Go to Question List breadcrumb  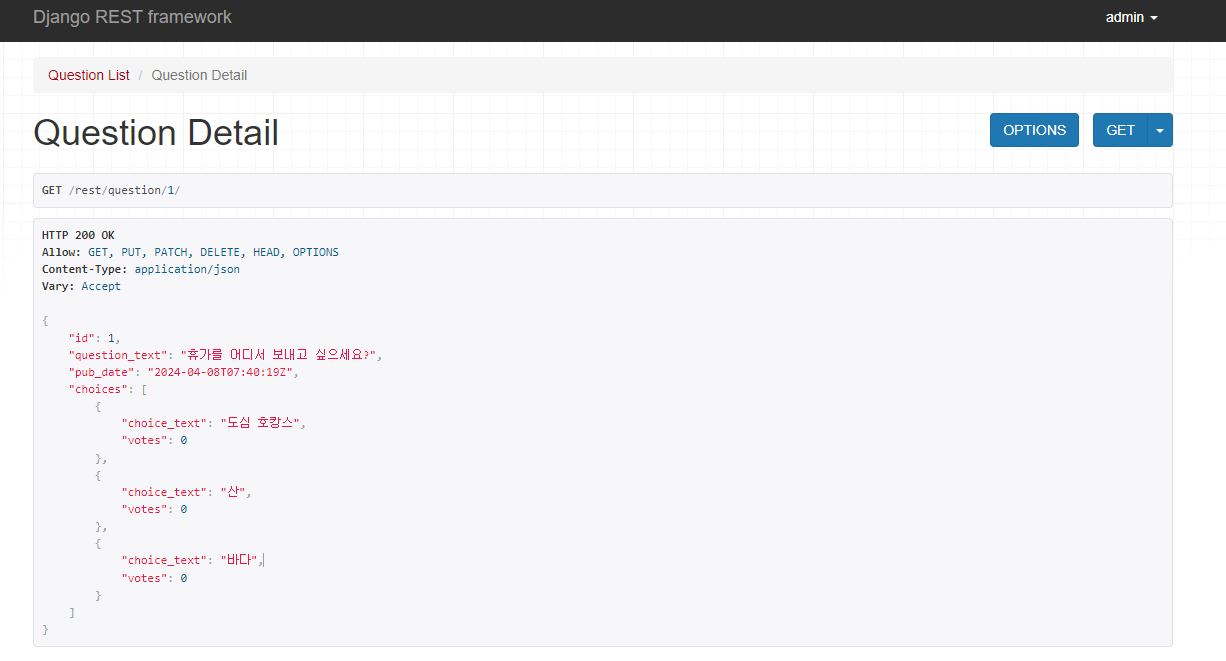(x=89, y=75)
